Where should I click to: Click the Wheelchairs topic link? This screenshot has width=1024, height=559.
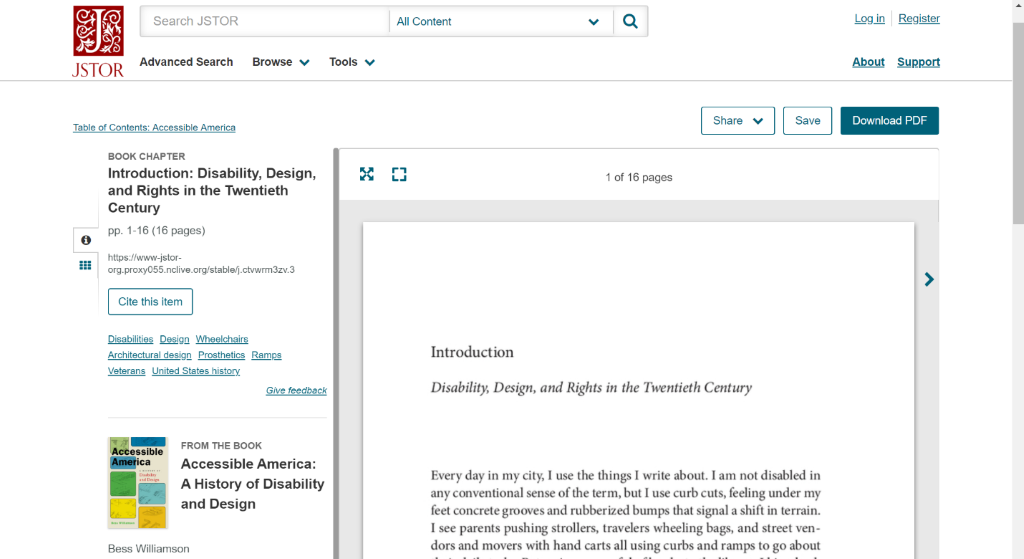coord(222,340)
